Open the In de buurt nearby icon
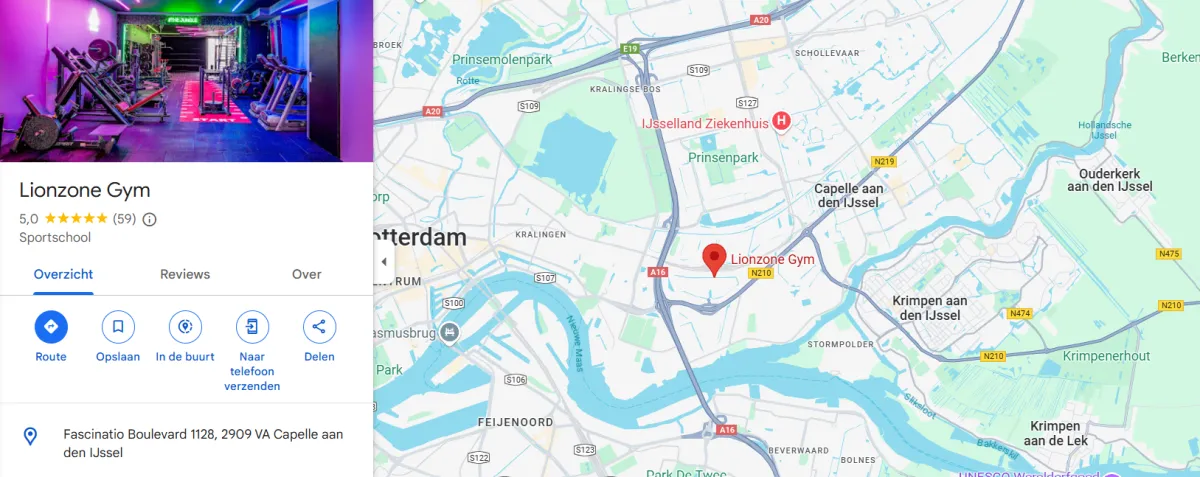The height and width of the screenshot is (477, 1200). [x=185, y=326]
